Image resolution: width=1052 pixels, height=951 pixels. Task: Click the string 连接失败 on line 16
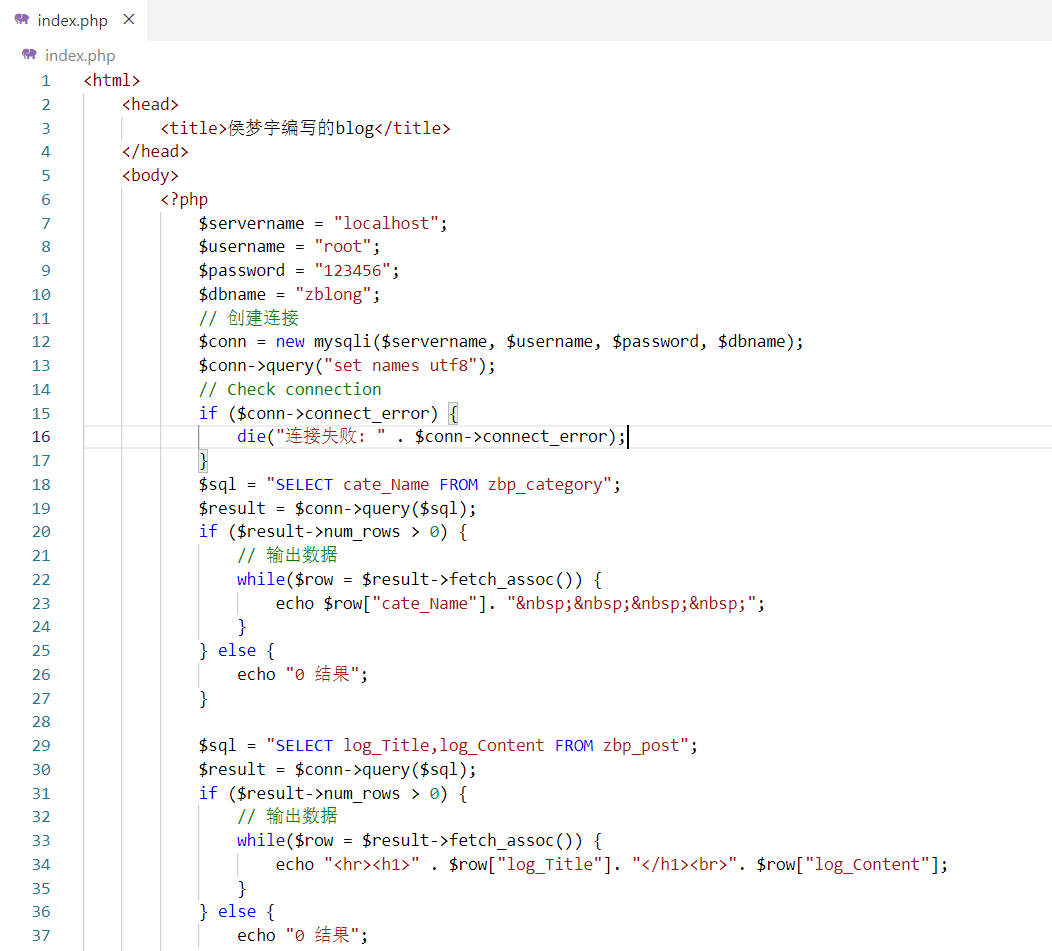[x=331, y=437]
